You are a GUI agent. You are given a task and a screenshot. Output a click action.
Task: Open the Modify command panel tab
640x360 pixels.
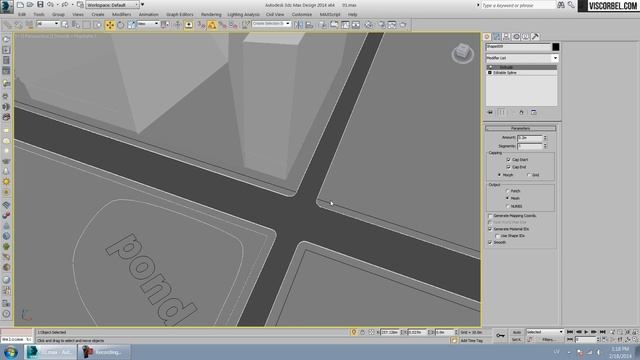497,37
